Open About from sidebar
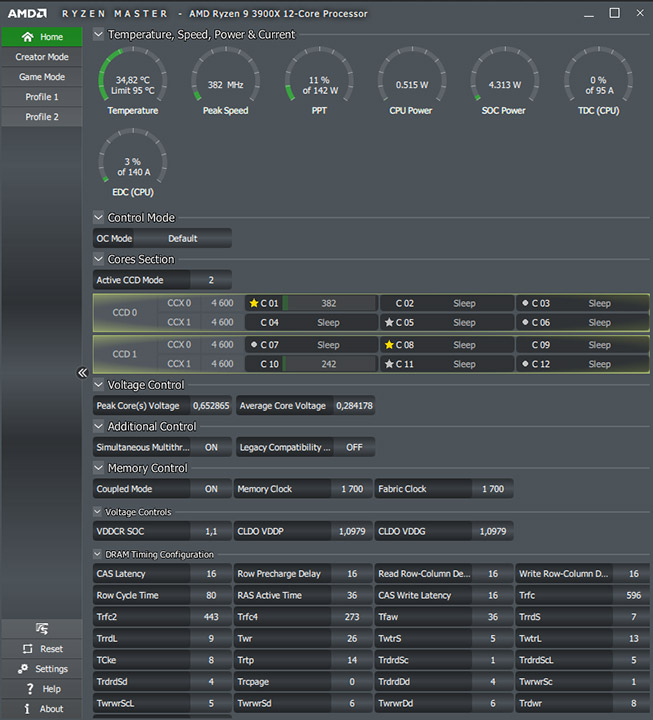The image size is (653, 720). pyautogui.click(x=42, y=709)
